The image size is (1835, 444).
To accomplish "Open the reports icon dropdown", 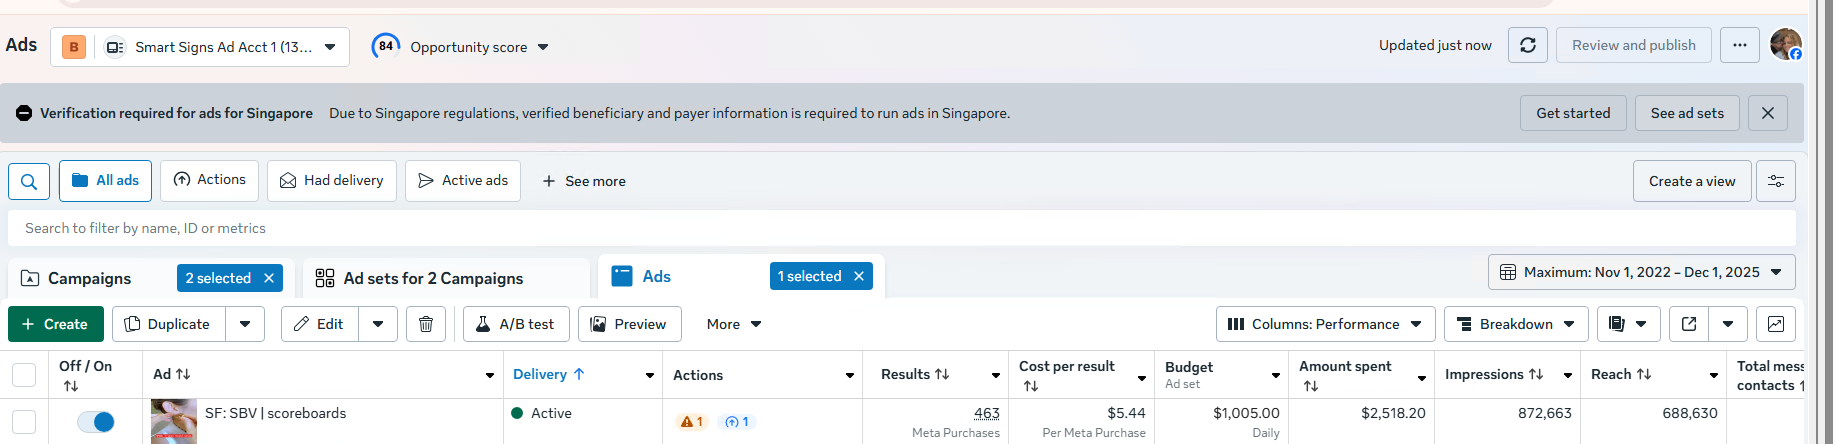I will click(x=1628, y=324).
